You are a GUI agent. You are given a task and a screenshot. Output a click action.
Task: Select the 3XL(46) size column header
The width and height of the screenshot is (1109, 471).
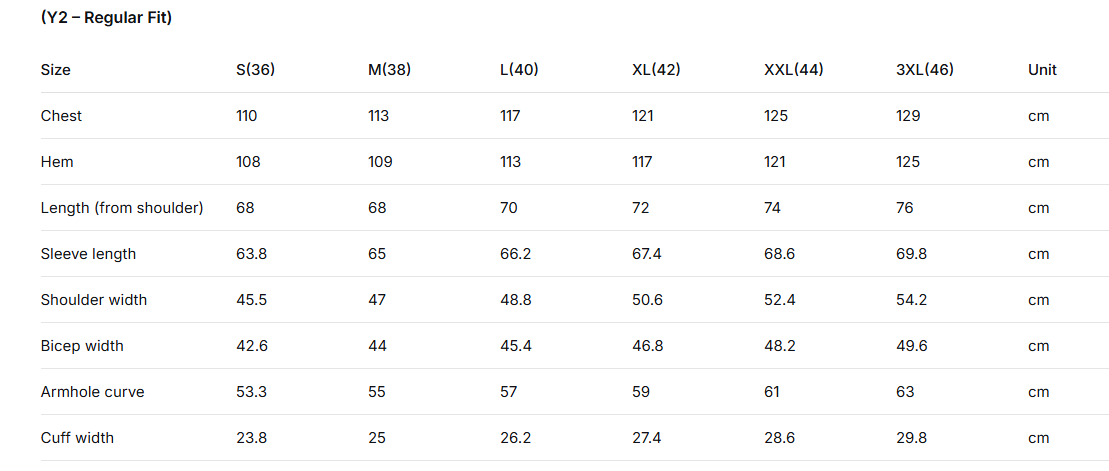pyautogui.click(x=924, y=70)
